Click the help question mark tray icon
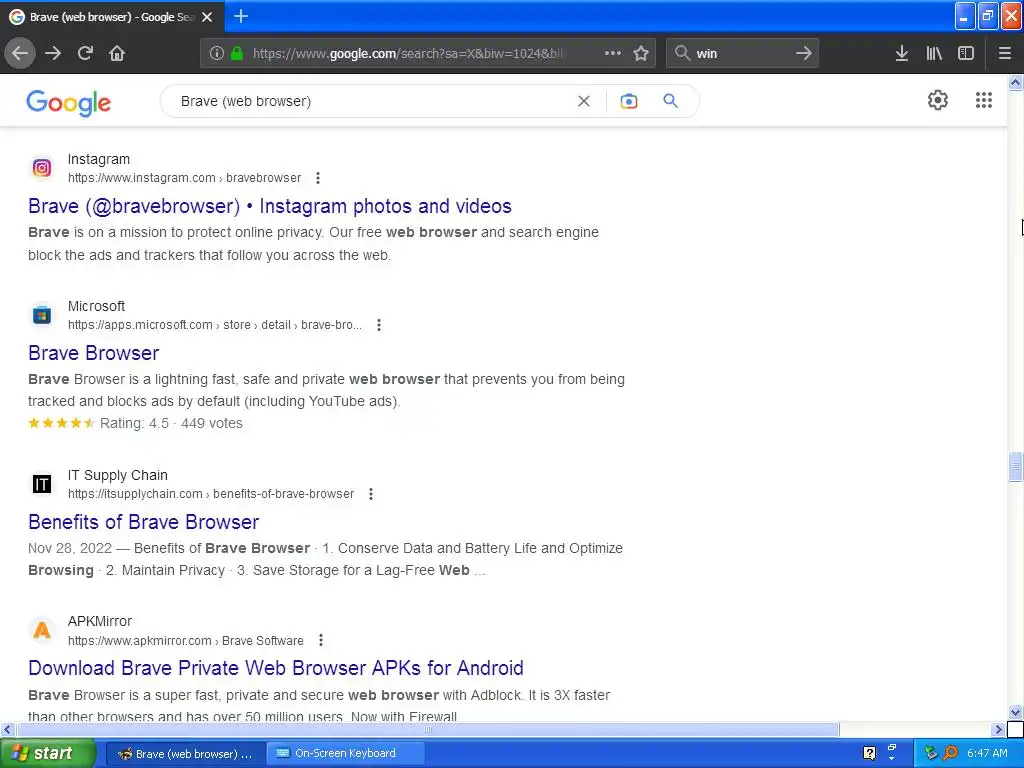The width and height of the screenshot is (1024, 768). (x=869, y=753)
